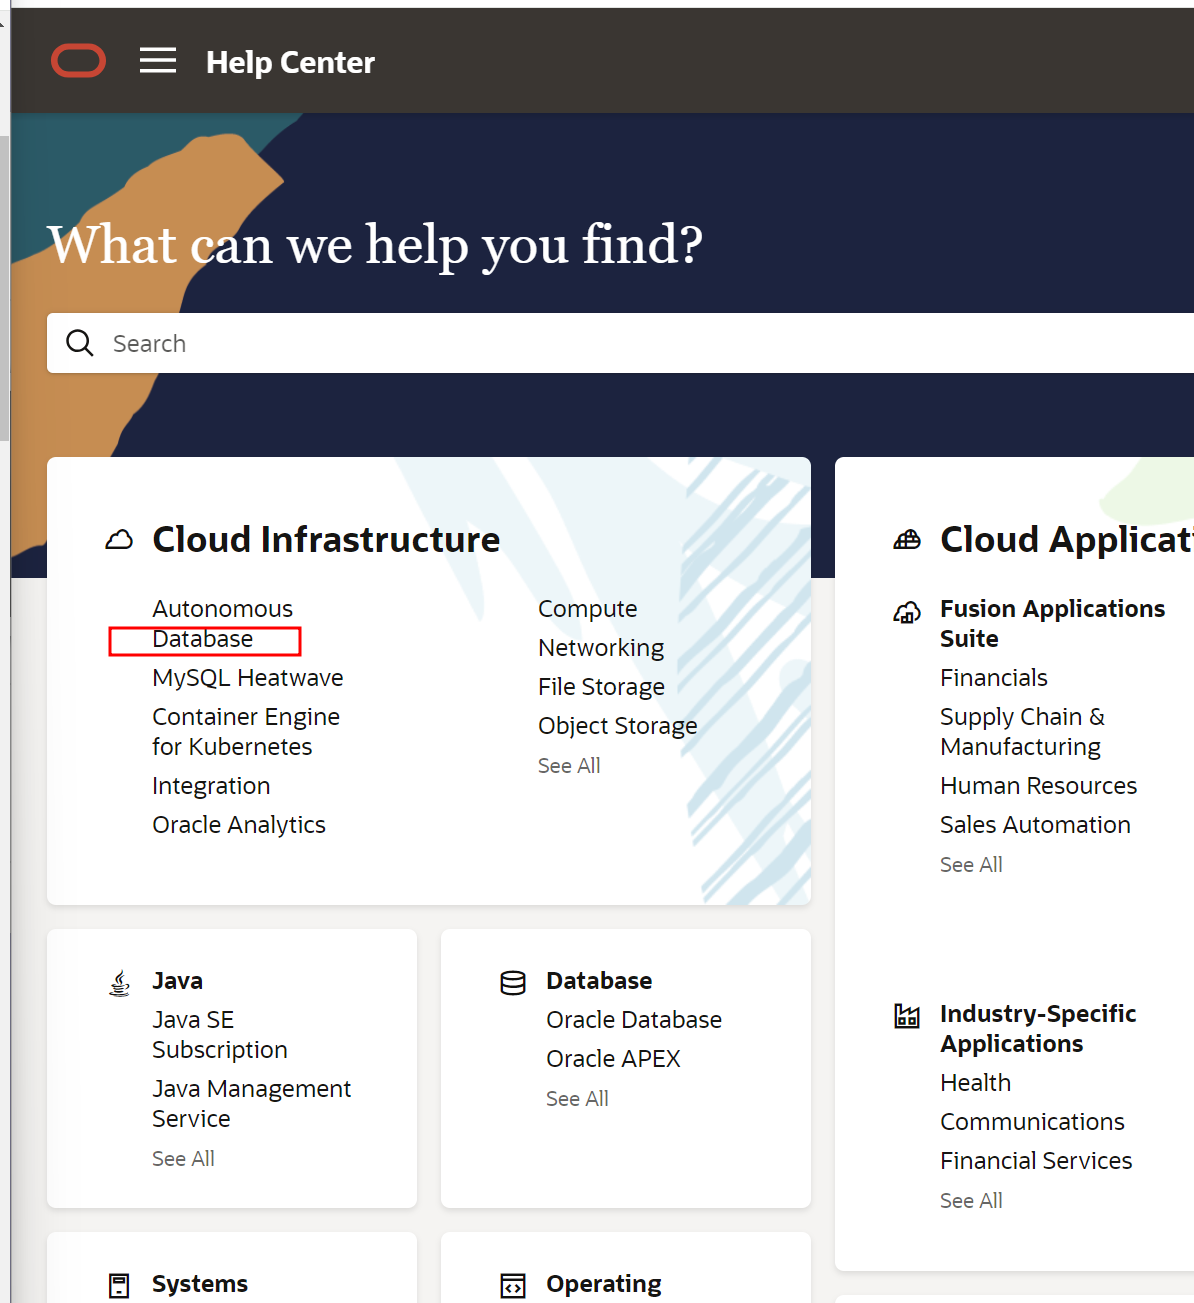Click the search magnifier icon
This screenshot has height=1303, width=1194.
[80, 343]
